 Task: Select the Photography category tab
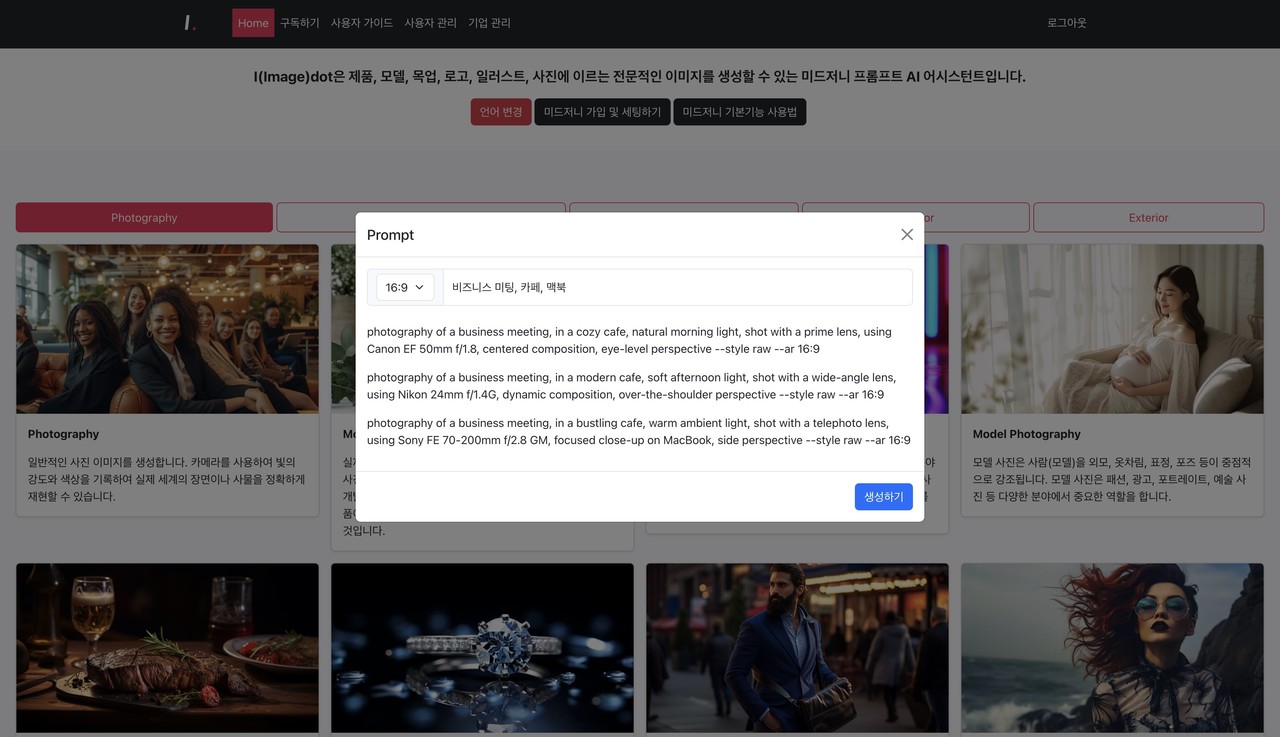[x=144, y=217]
